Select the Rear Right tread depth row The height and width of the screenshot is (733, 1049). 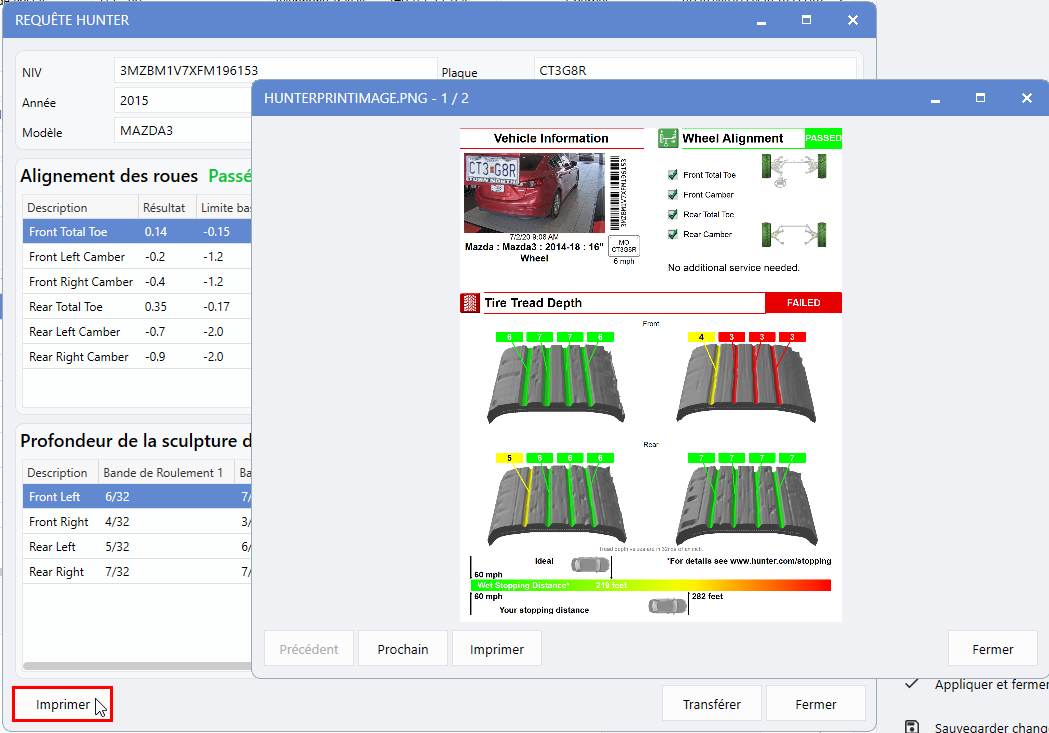coord(137,572)
